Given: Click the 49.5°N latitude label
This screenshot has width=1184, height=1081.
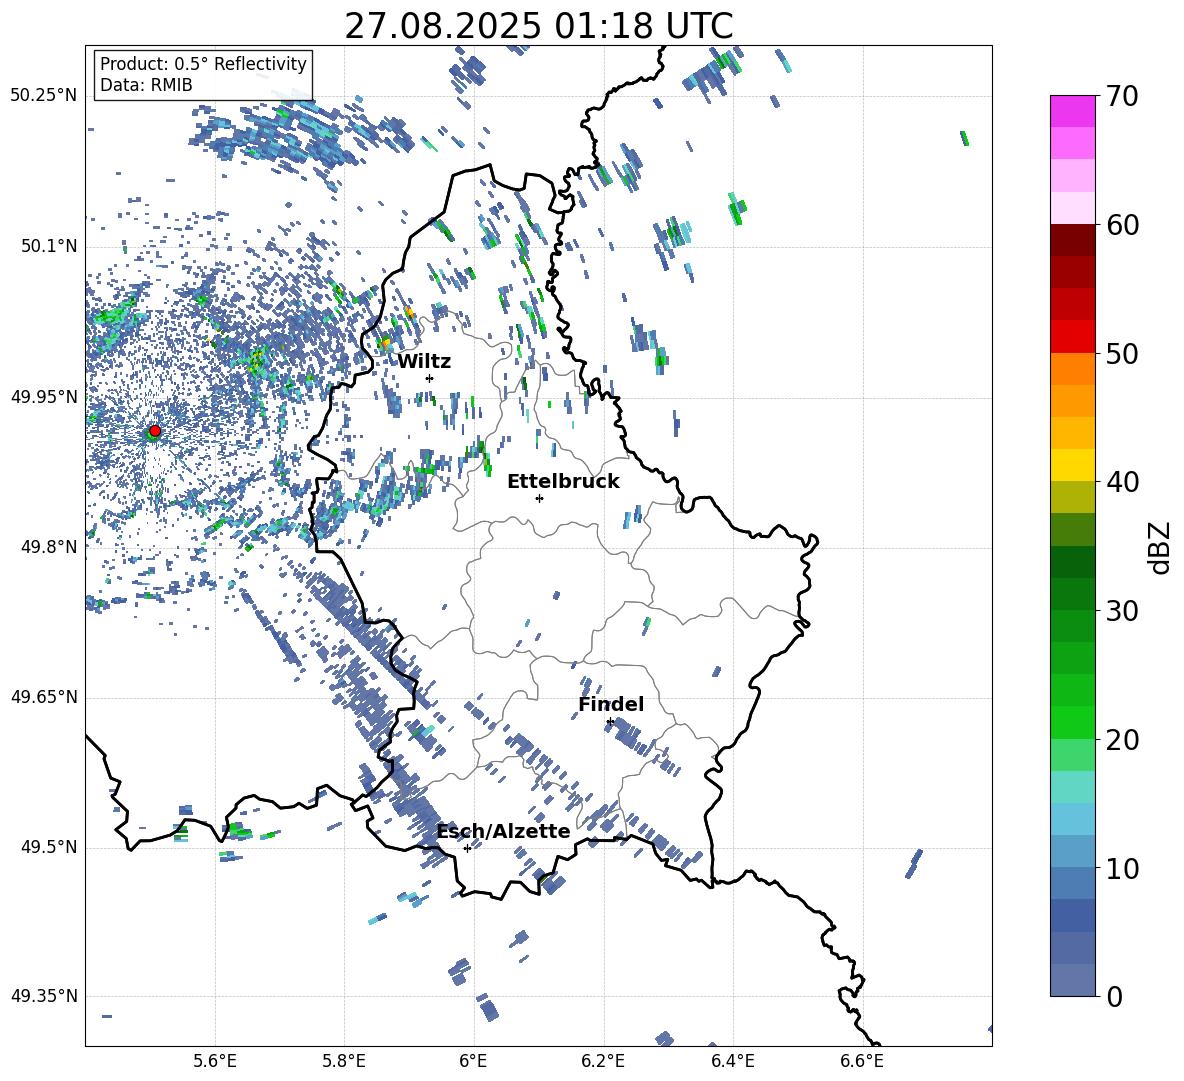Looking at the screenshot, I should (48, 847).
